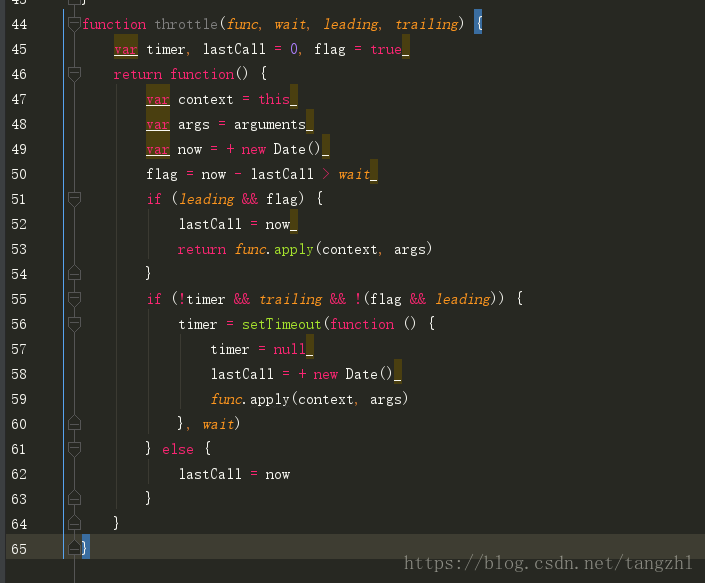Click line number 44 in the gutter
Viewport: 705px width, 583px height.
(x=19, y=24)
